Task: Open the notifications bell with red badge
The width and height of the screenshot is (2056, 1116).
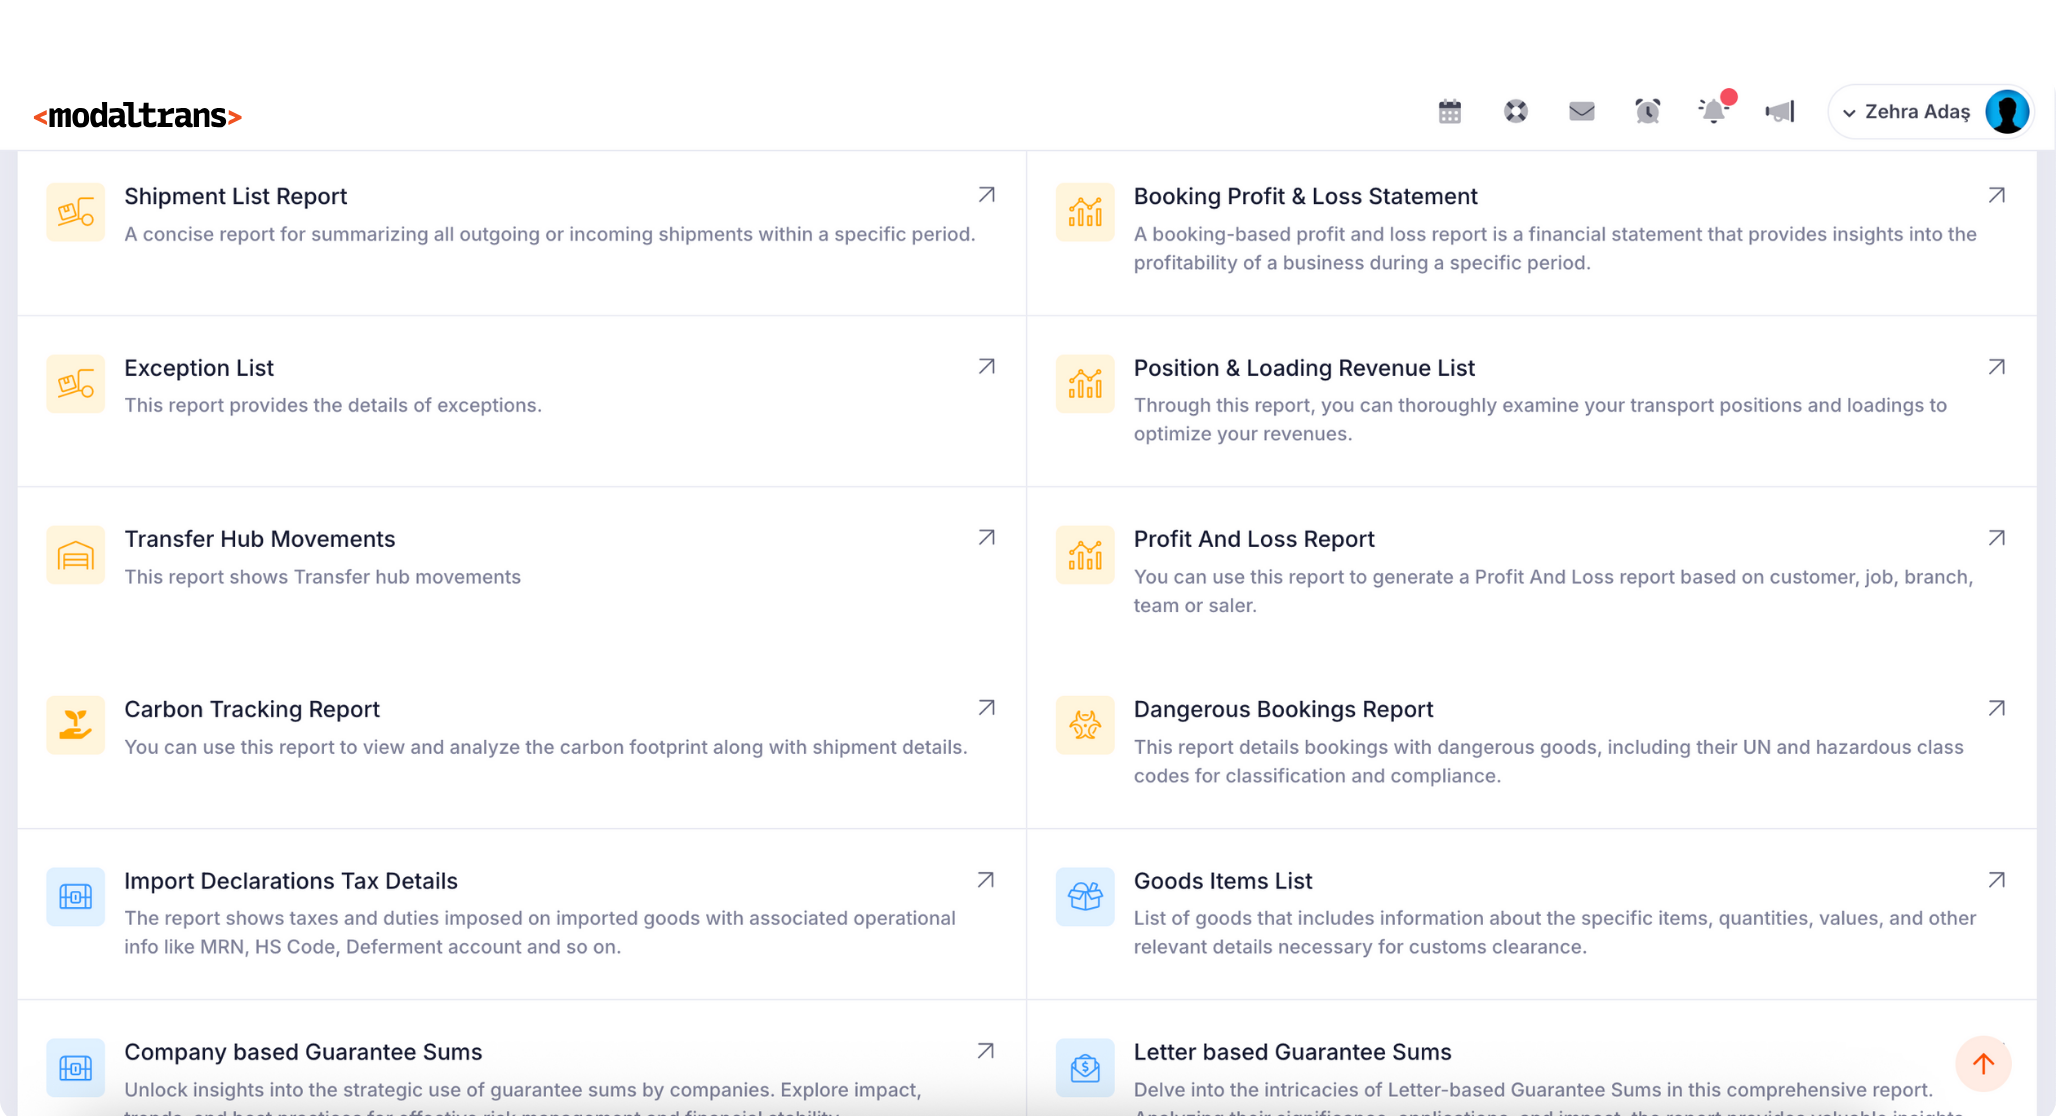Action: 1713,111
